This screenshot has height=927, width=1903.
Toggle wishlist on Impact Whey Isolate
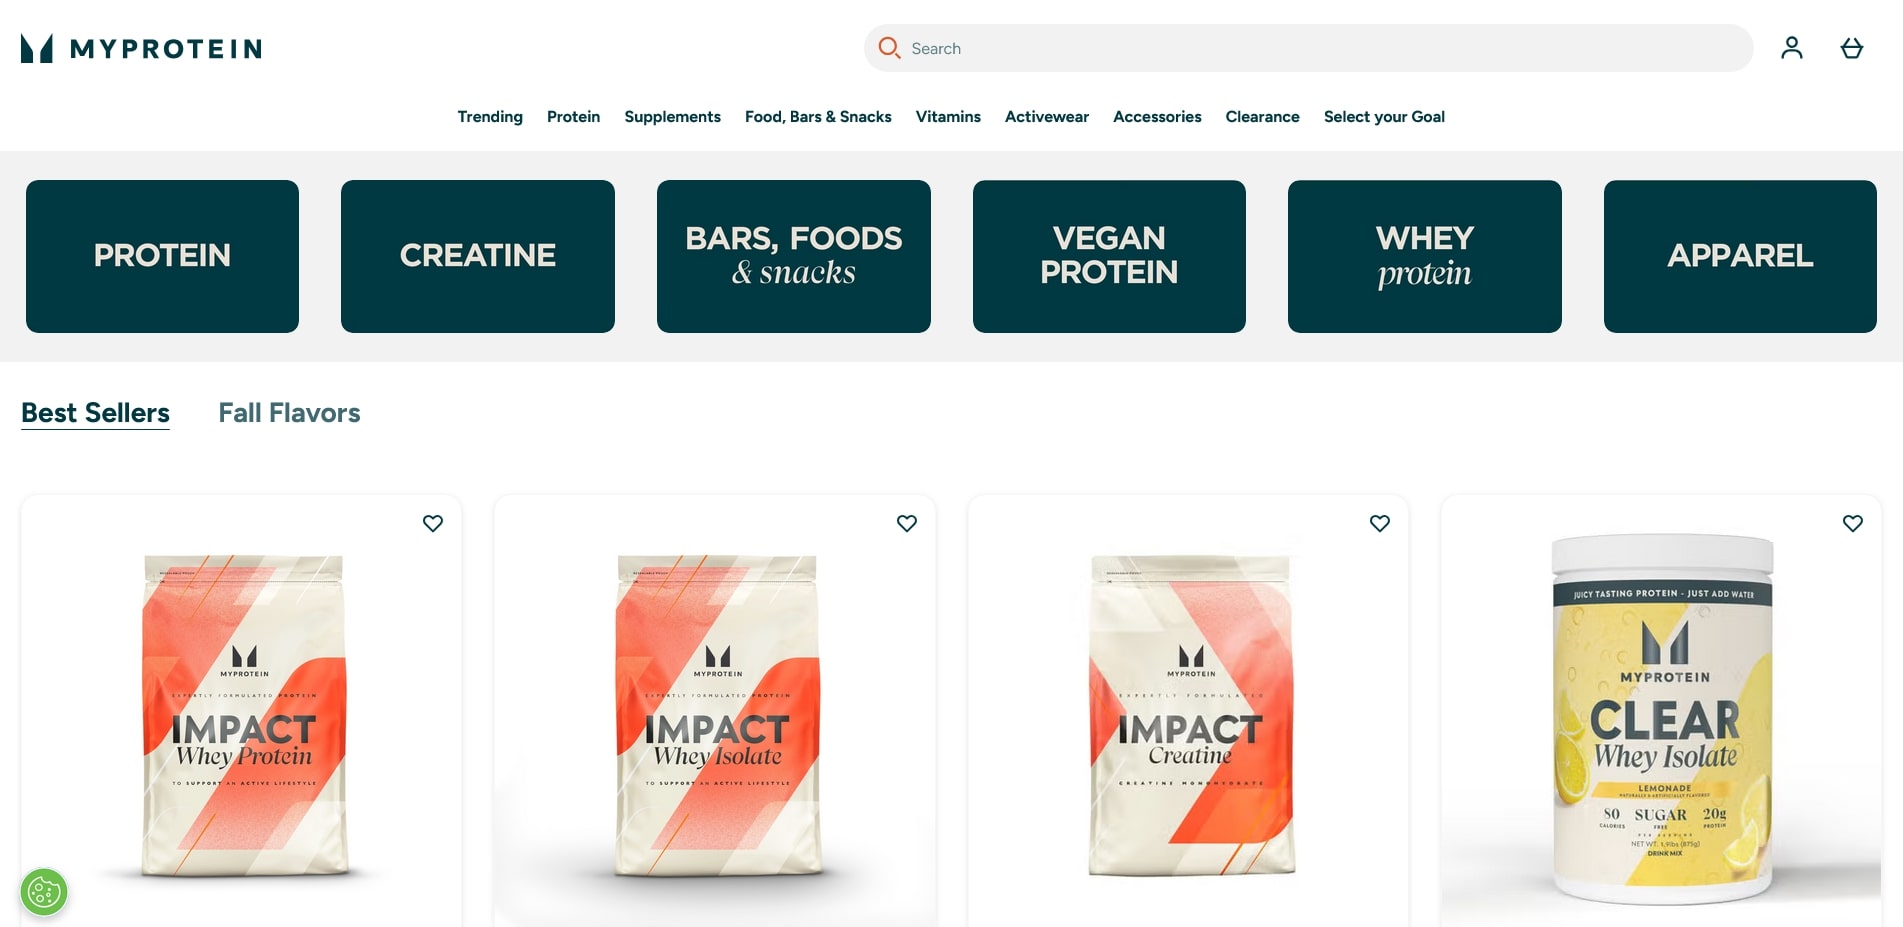coord(906,523)
